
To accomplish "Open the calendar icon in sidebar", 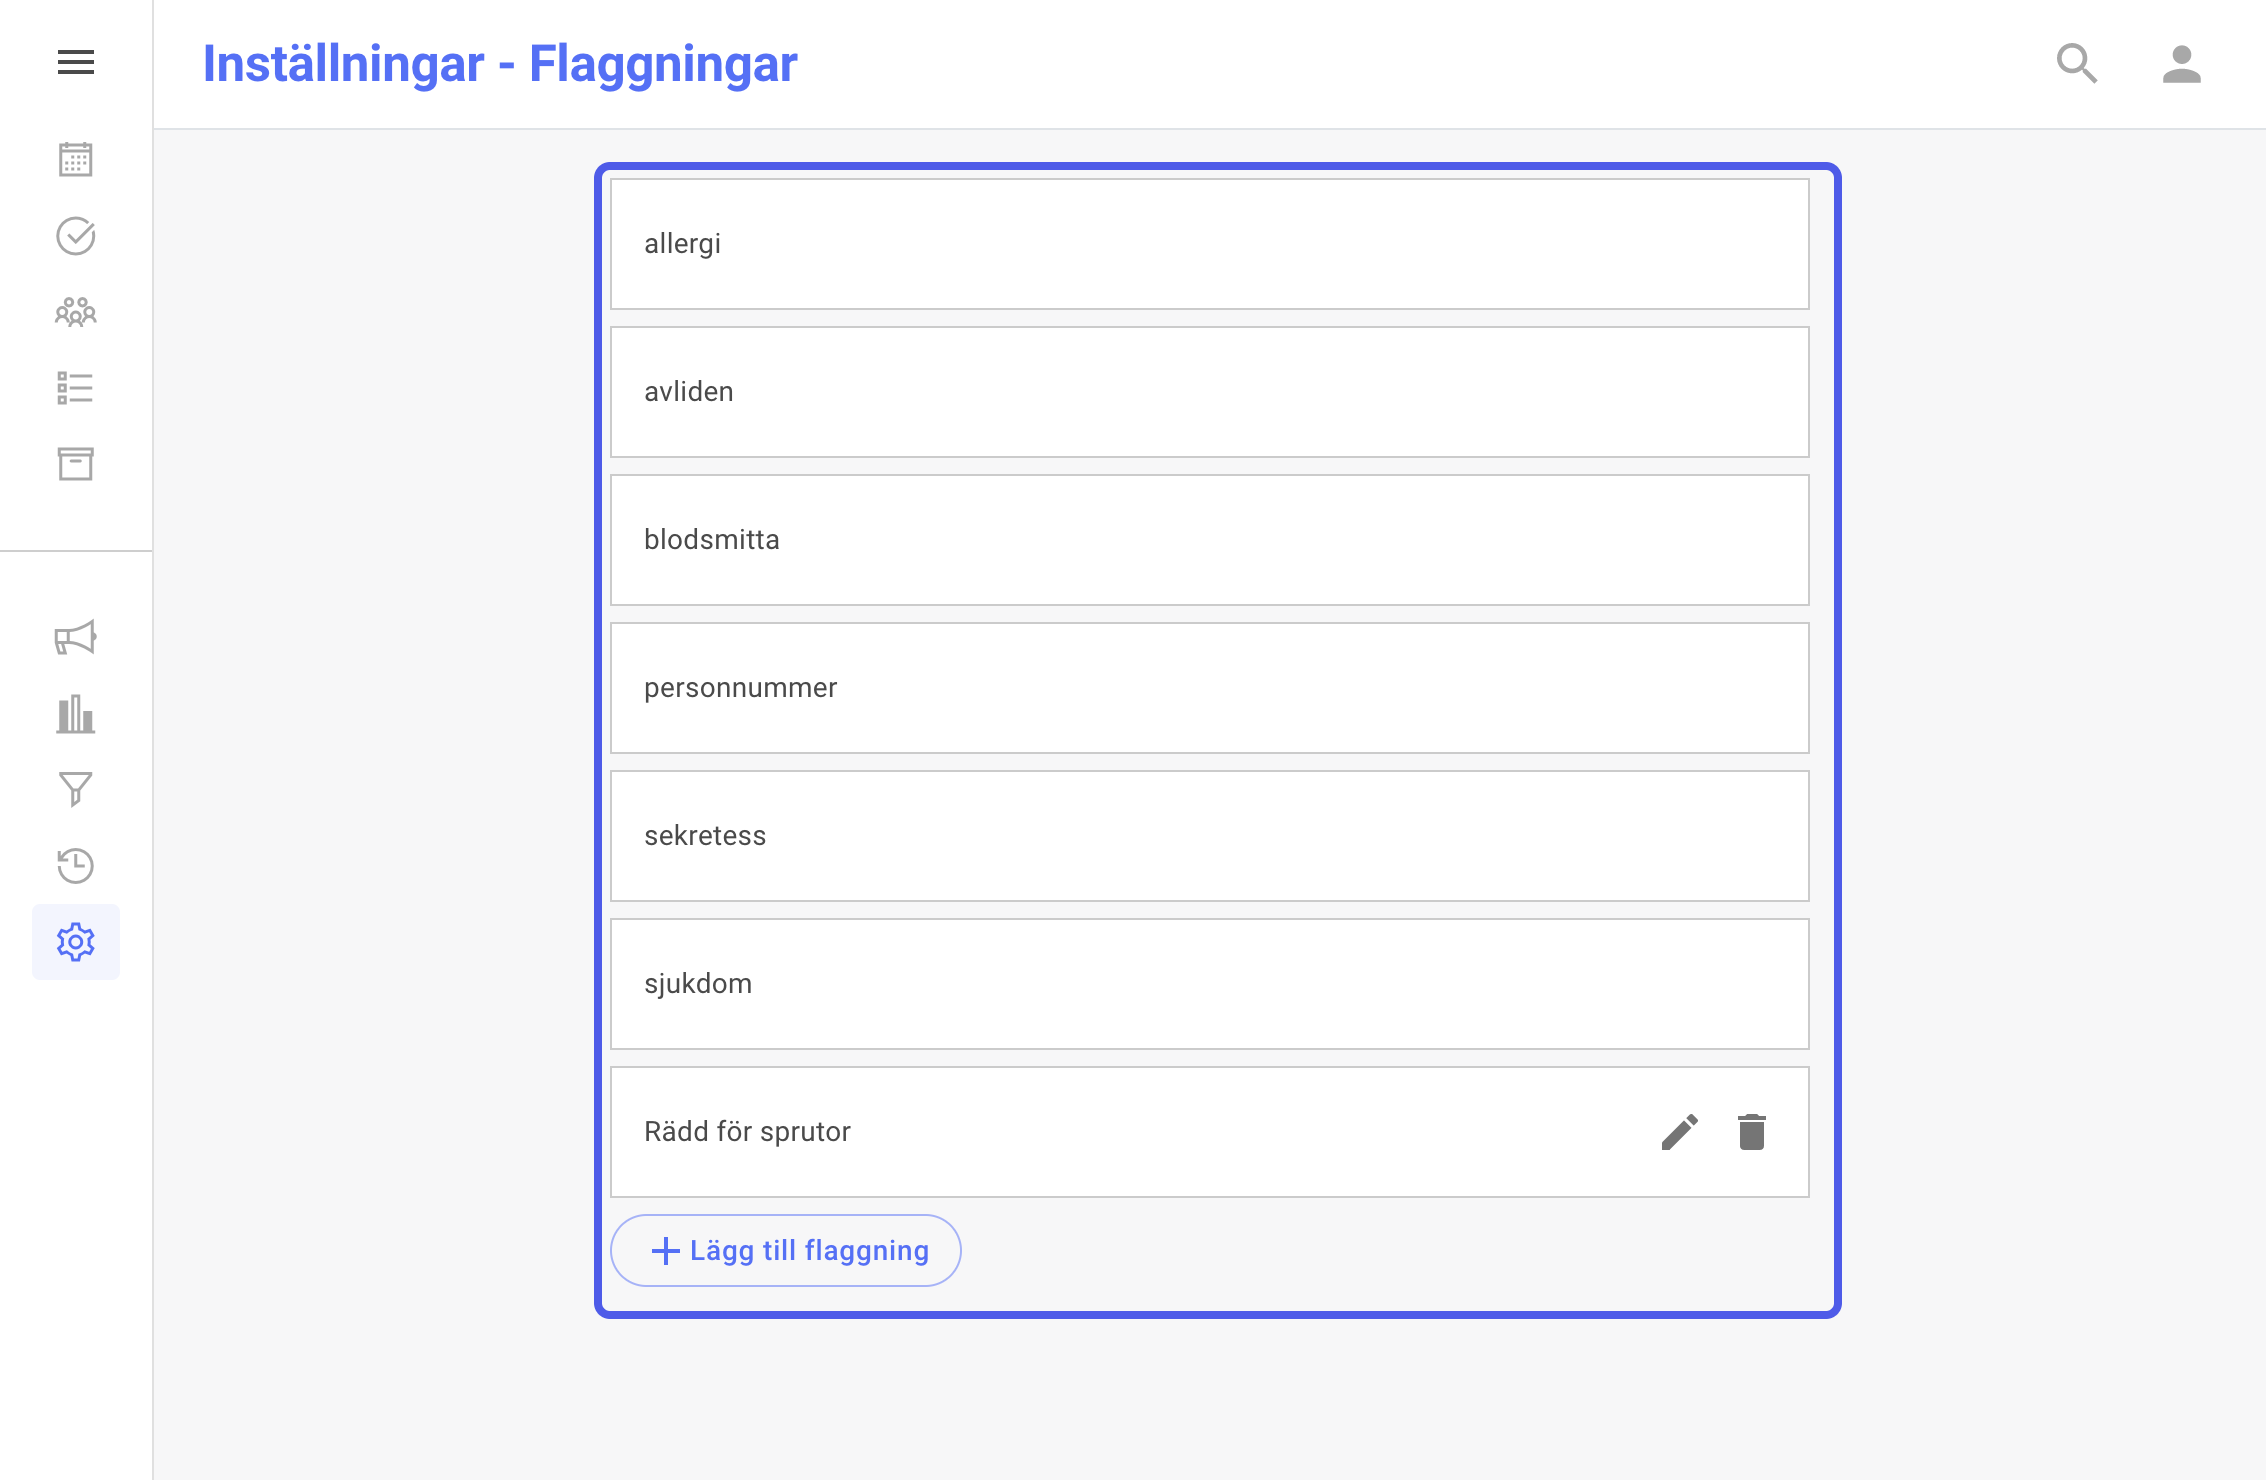I will point(76,160).
